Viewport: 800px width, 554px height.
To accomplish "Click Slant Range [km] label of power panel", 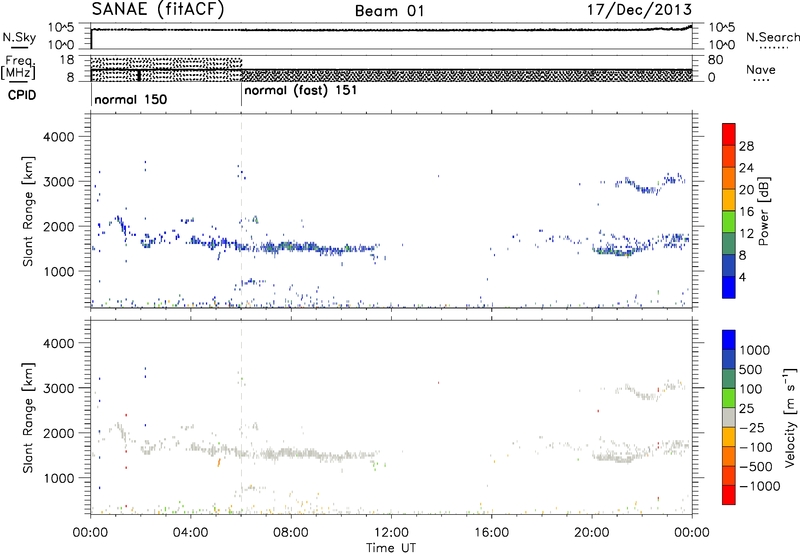I will coord(28,211).
